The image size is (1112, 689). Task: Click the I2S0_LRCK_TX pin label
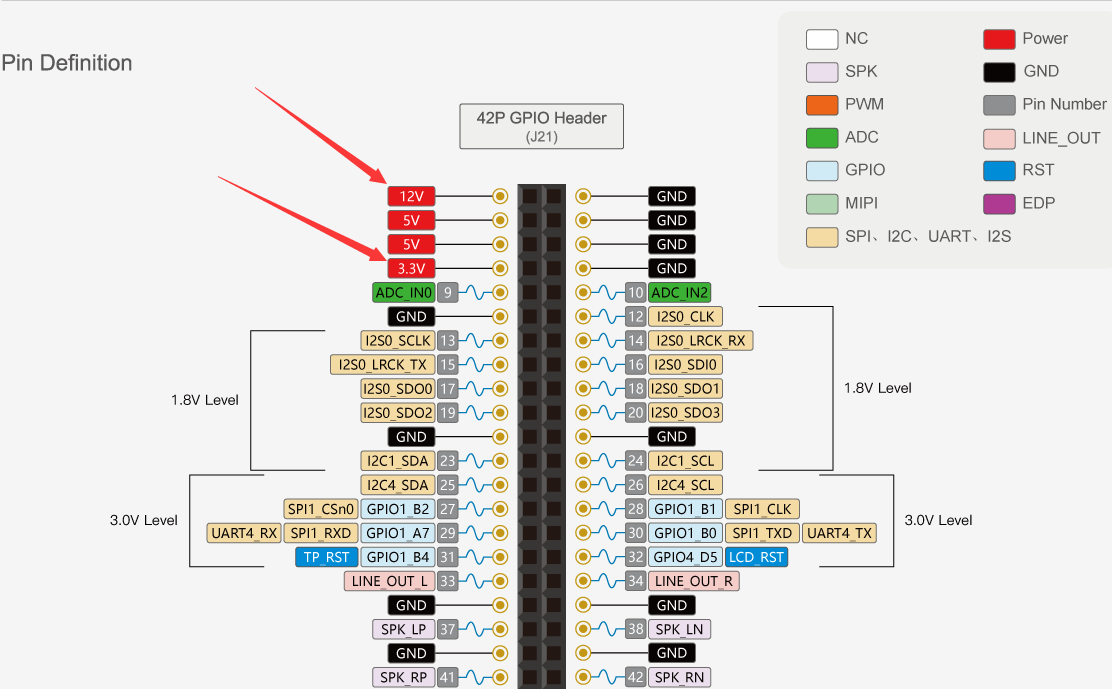382,365
